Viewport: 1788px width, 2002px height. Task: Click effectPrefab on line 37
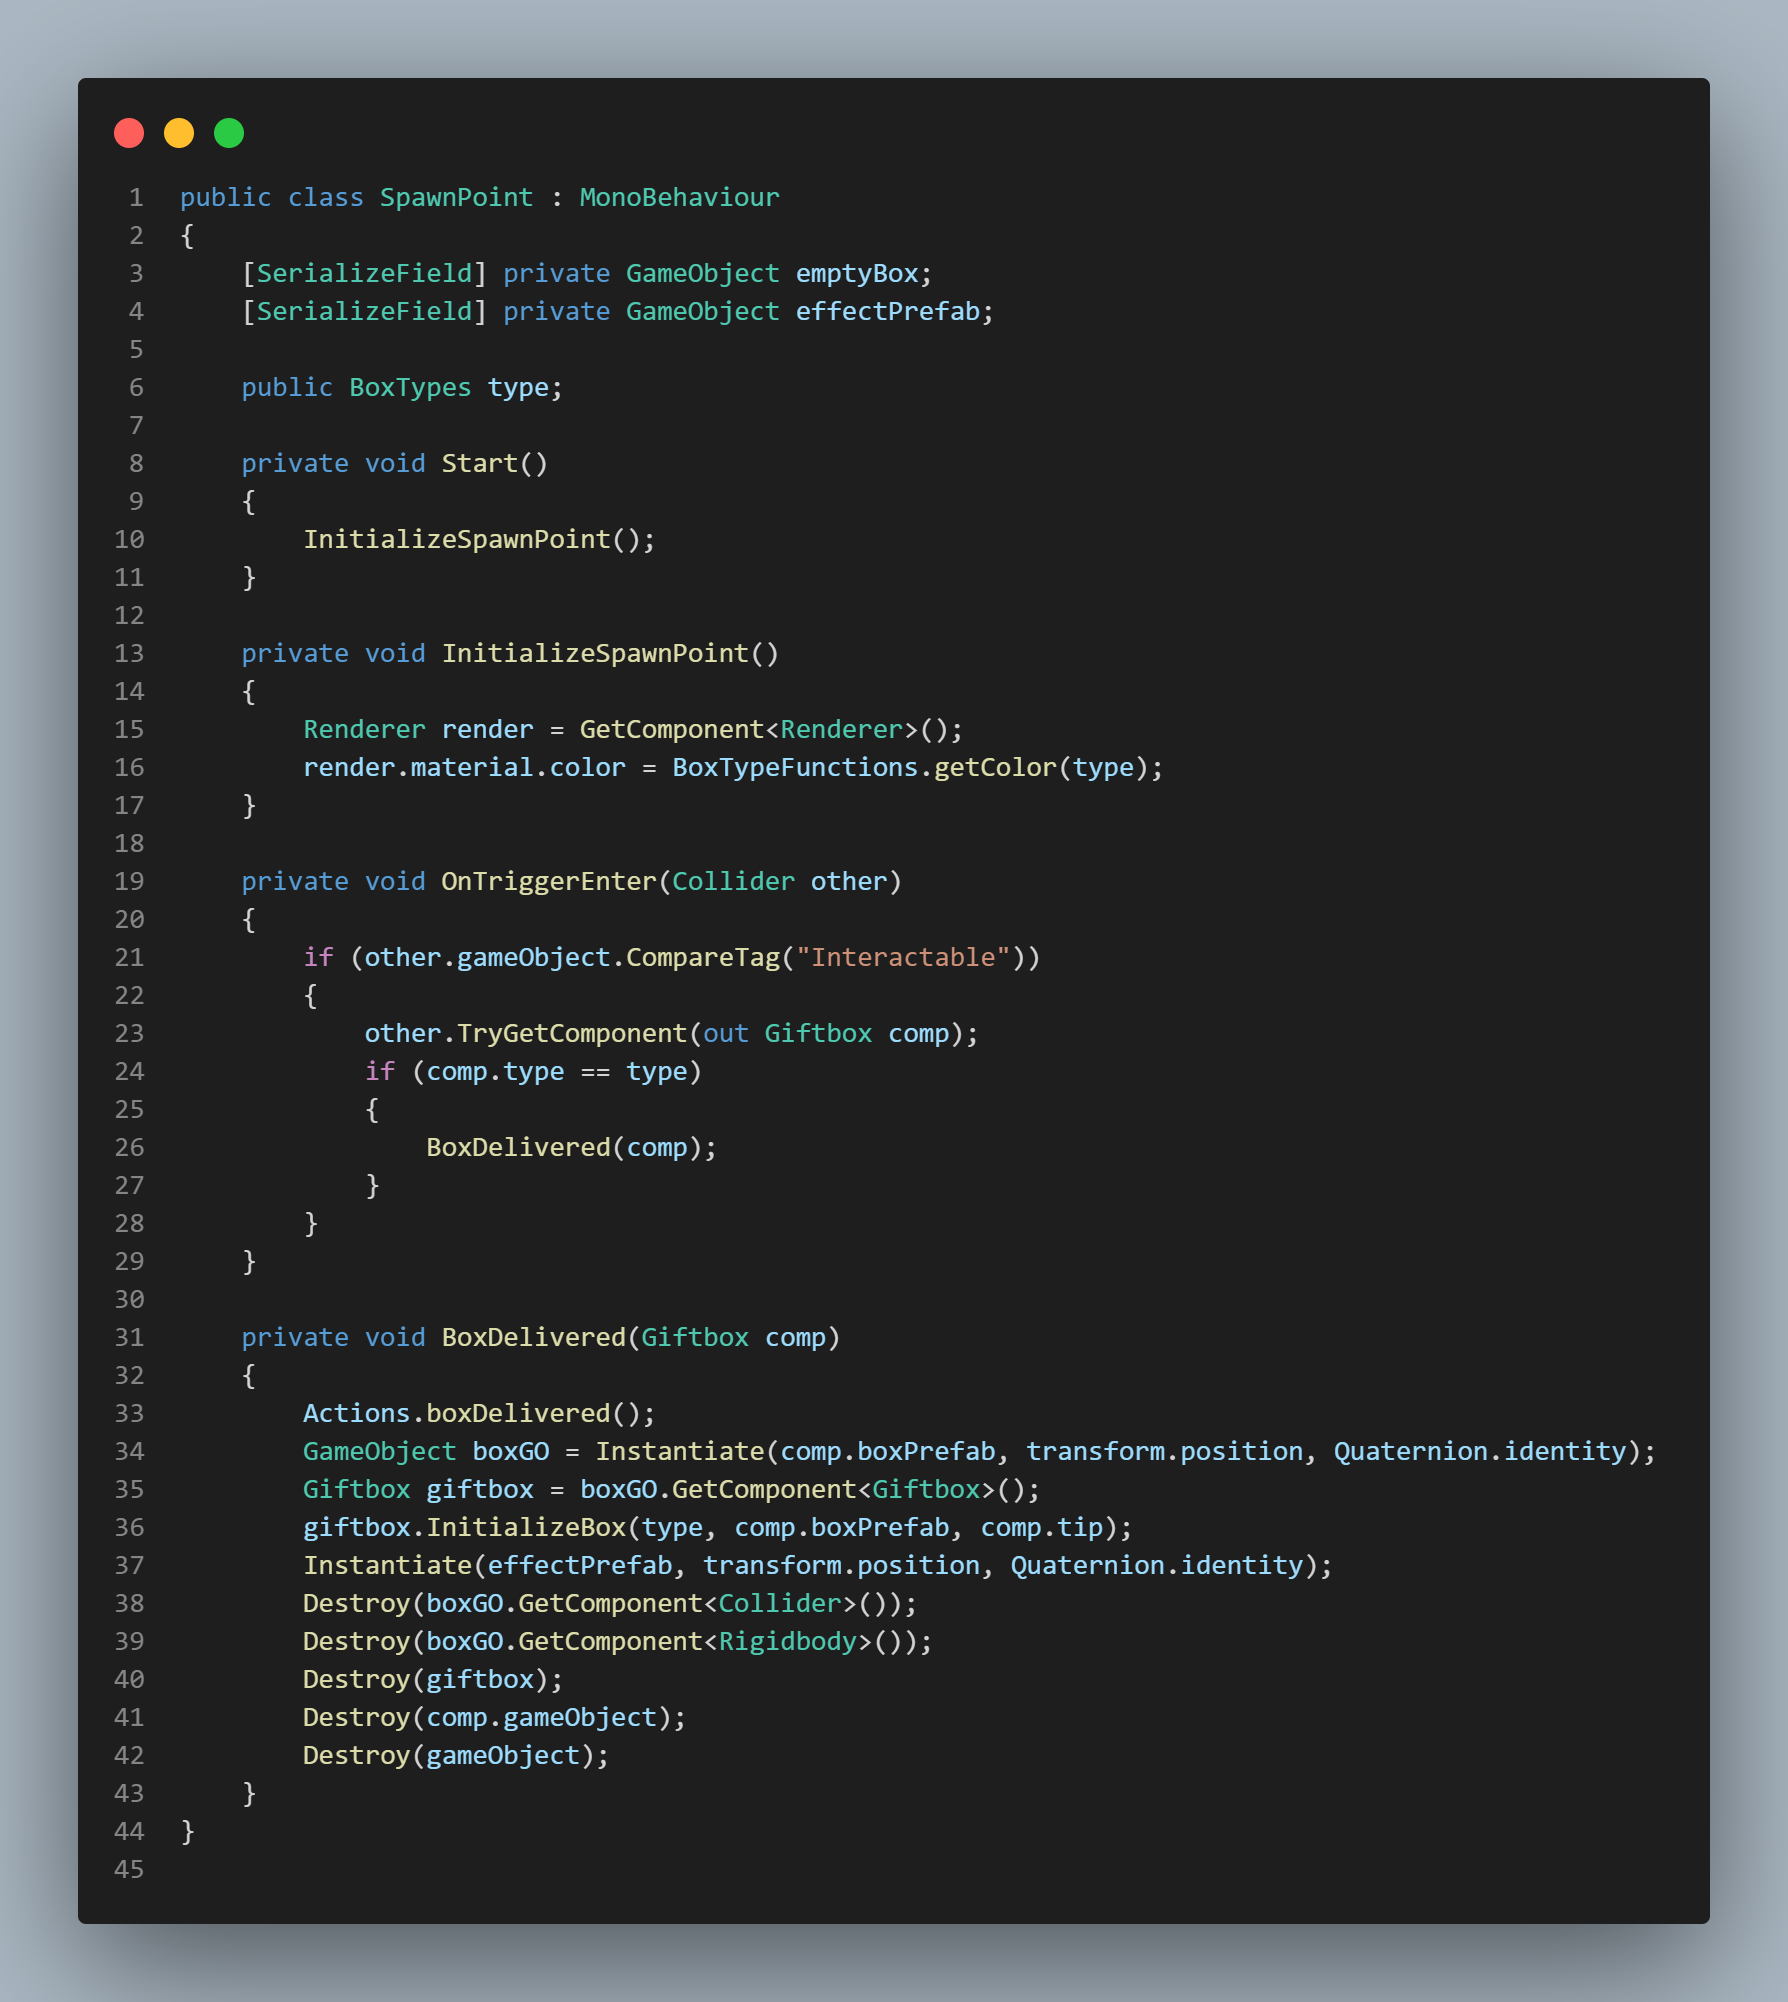579,1565
